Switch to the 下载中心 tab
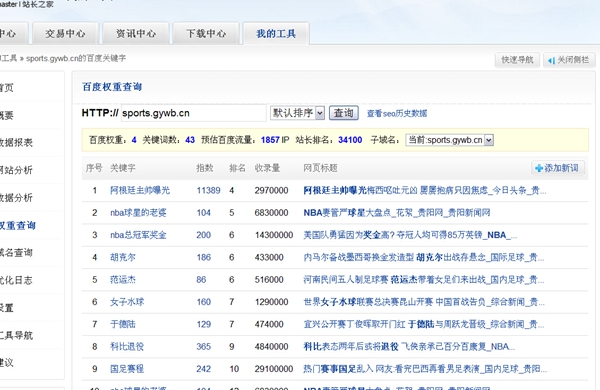The height and width of the screenshot is (390, 600). (x=206, y=34)
